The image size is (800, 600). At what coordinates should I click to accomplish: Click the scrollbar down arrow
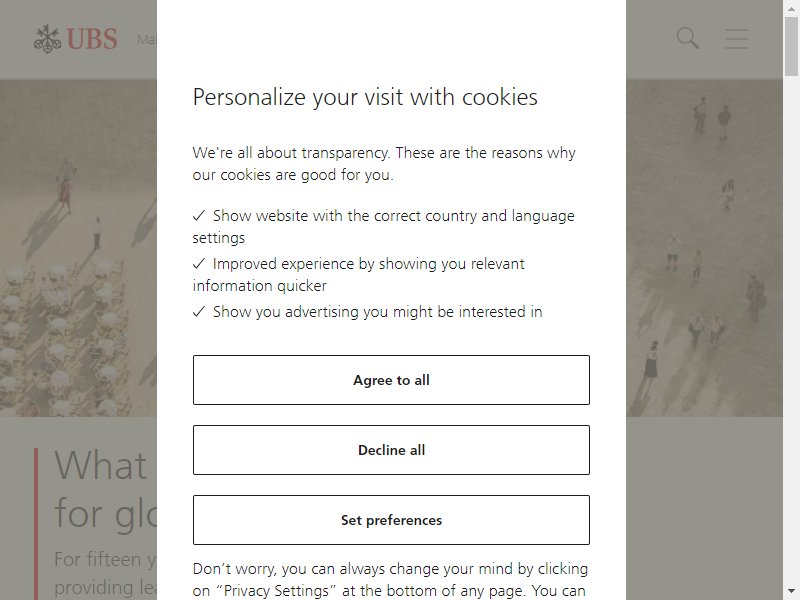[x=791, y=592]
